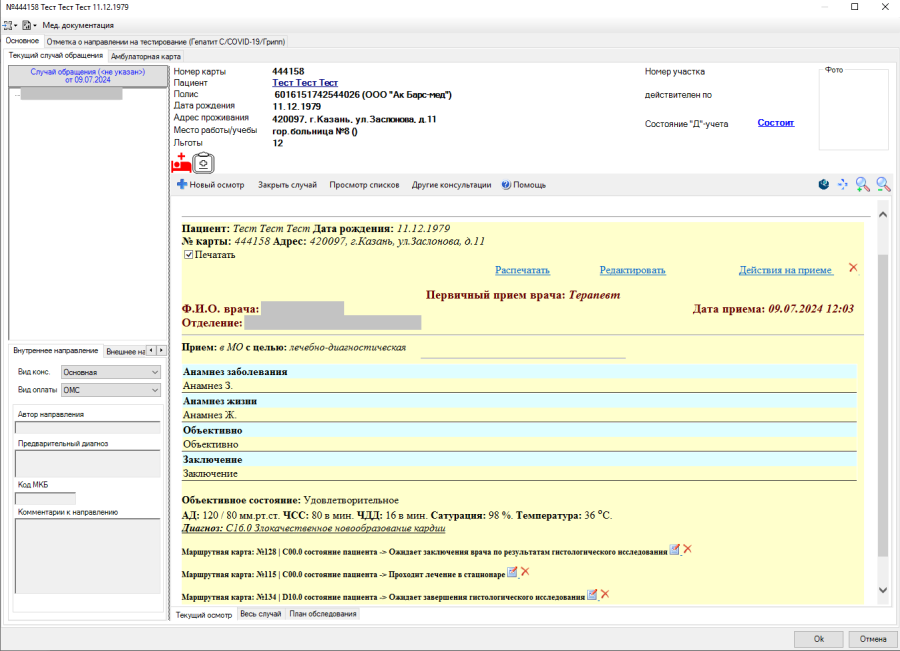Click the Ok button
900x651 pixels.
coord(818,639)
